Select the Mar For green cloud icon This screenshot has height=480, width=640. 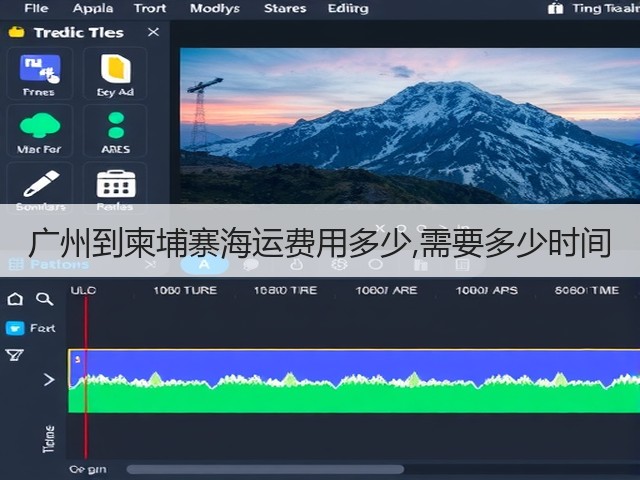(x=40, y=125)
